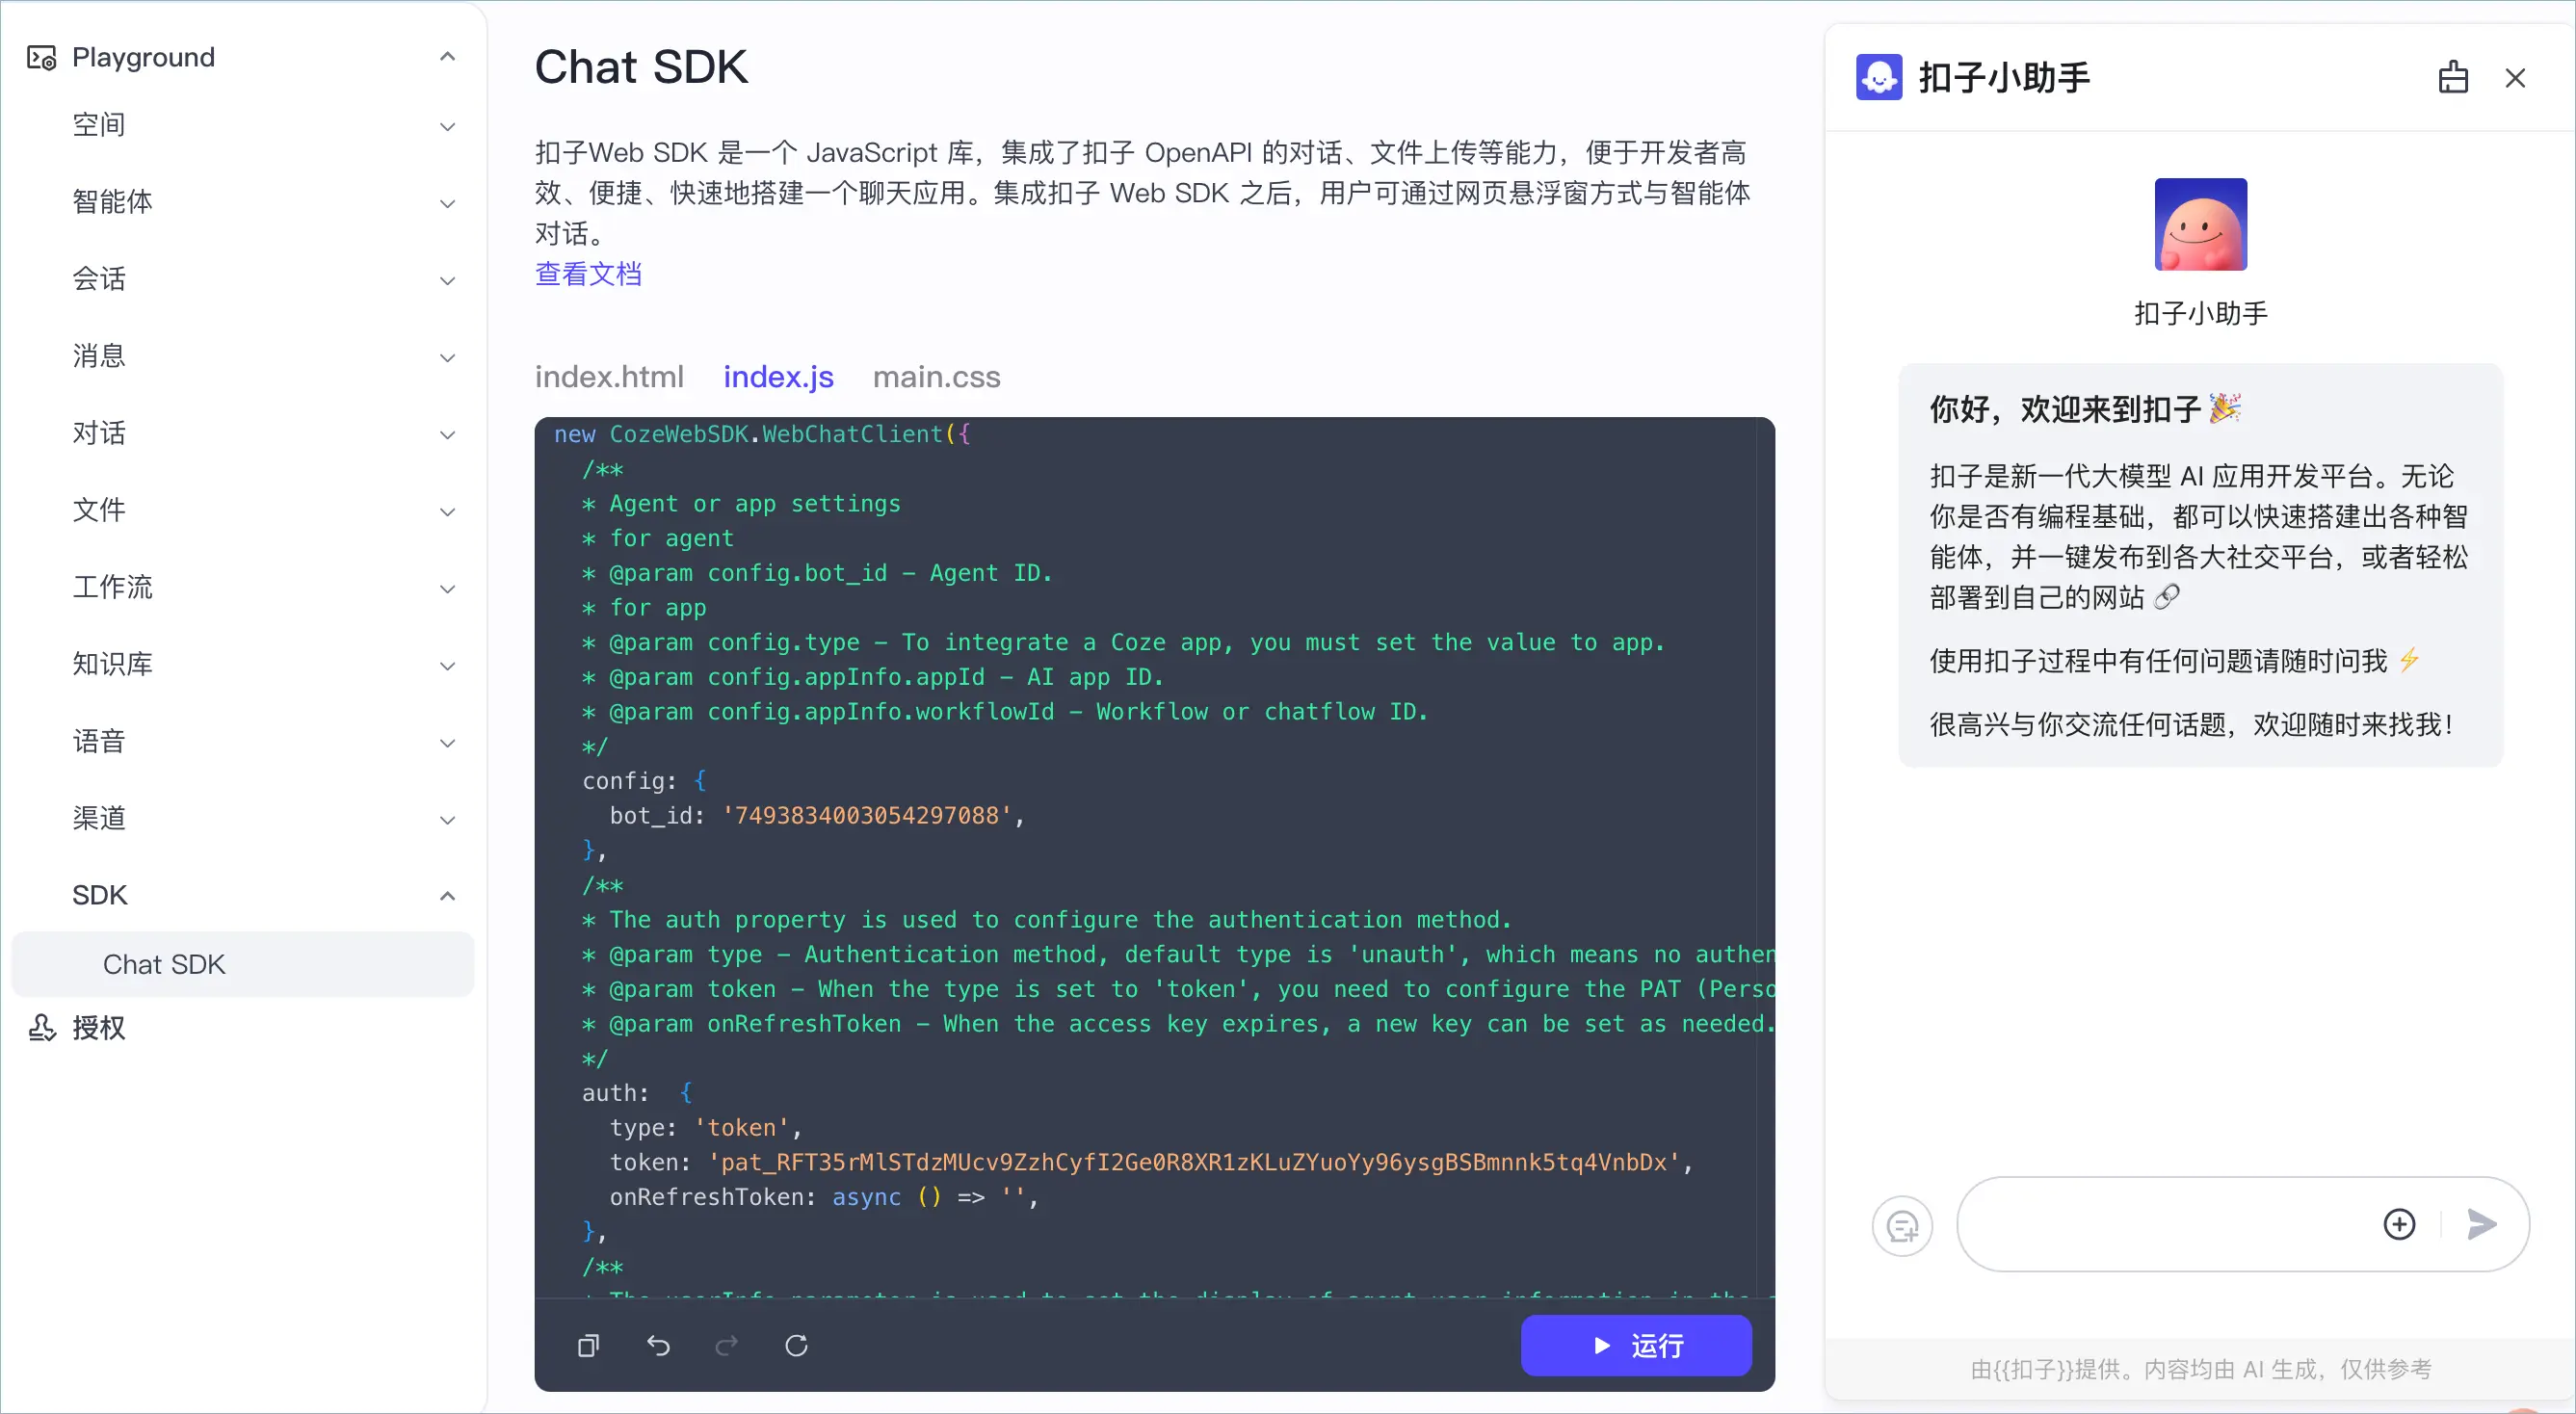Click the pat_ token string in code
The height and width of the screenshot is (1414, 2576).
pos(1195,1162)
